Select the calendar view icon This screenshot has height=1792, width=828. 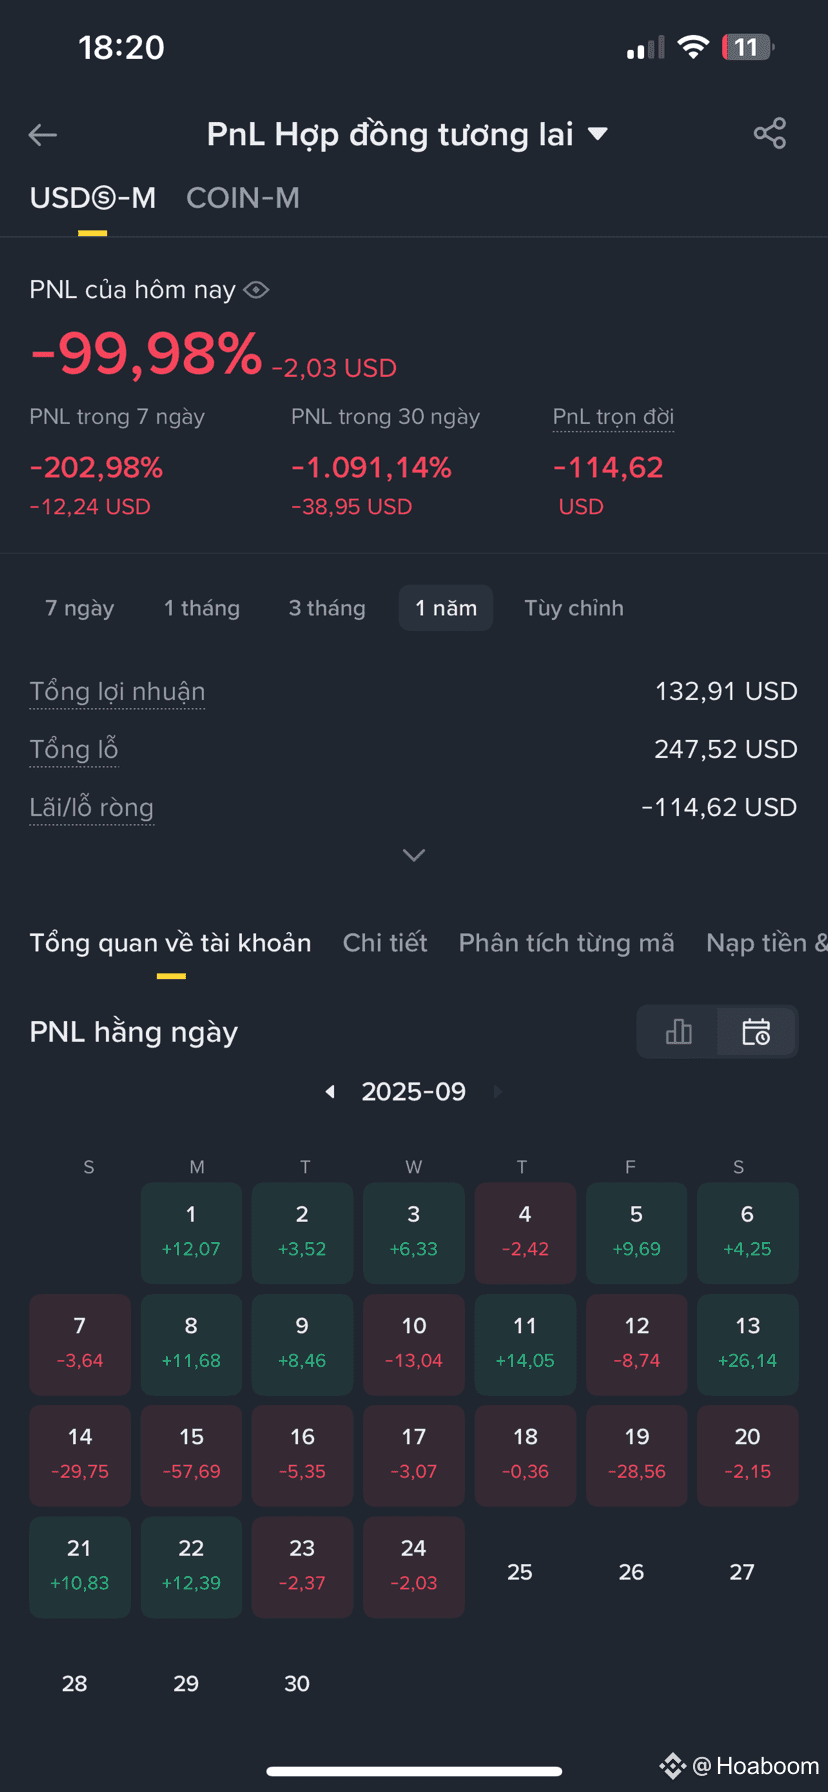point(756,1031)
